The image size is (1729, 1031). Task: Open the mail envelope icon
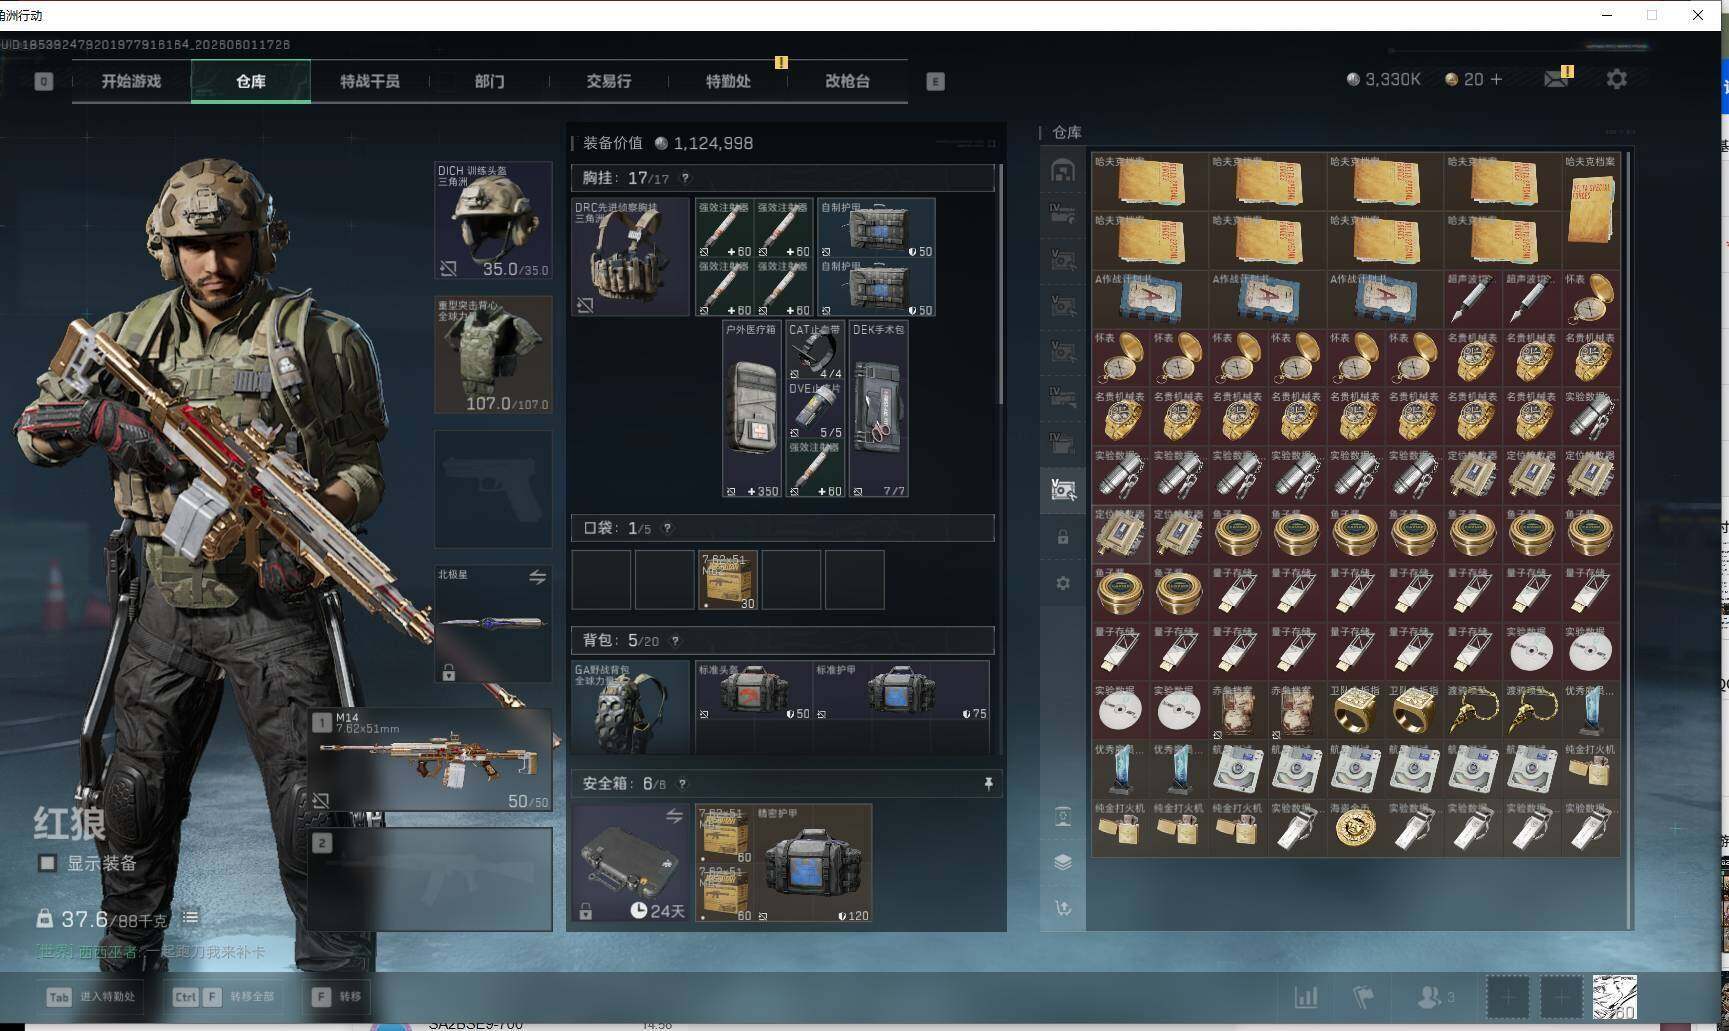[1556, 79]
